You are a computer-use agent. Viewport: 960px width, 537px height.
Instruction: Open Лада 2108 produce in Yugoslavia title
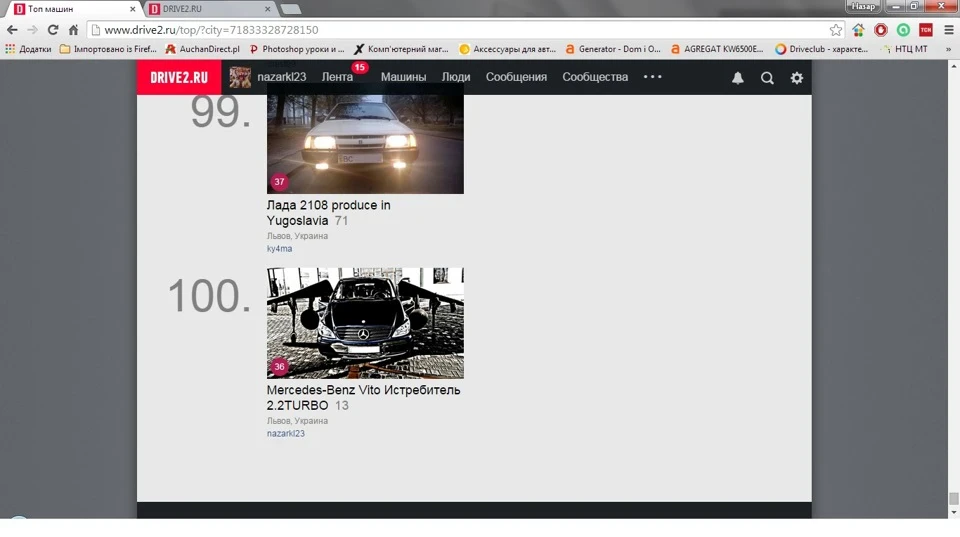(x=328, y=212)
